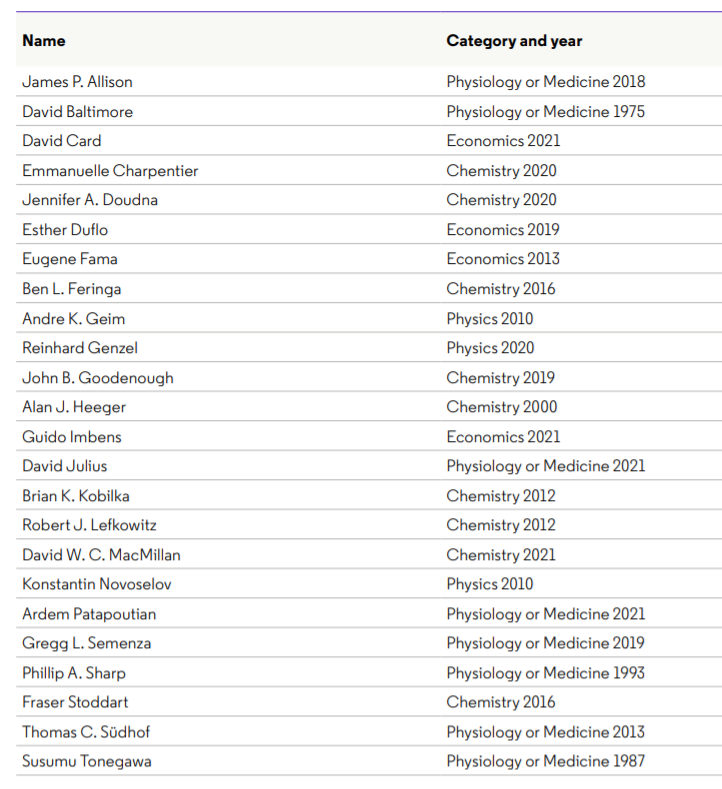Click David W. C. MacMillan's name
This screenshot has height=789, width=722.
(101, 555)
